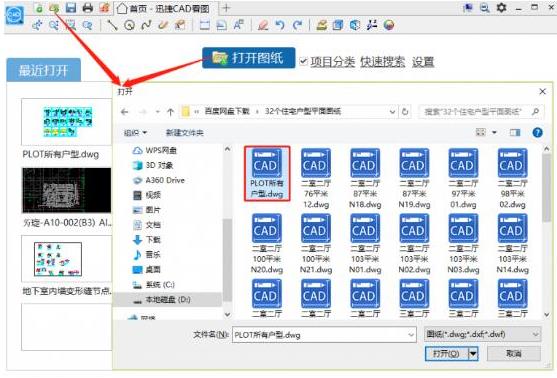Screen dimensions: 557x378
Task: Toggle the preview pane icon
Action: (515, 133)
